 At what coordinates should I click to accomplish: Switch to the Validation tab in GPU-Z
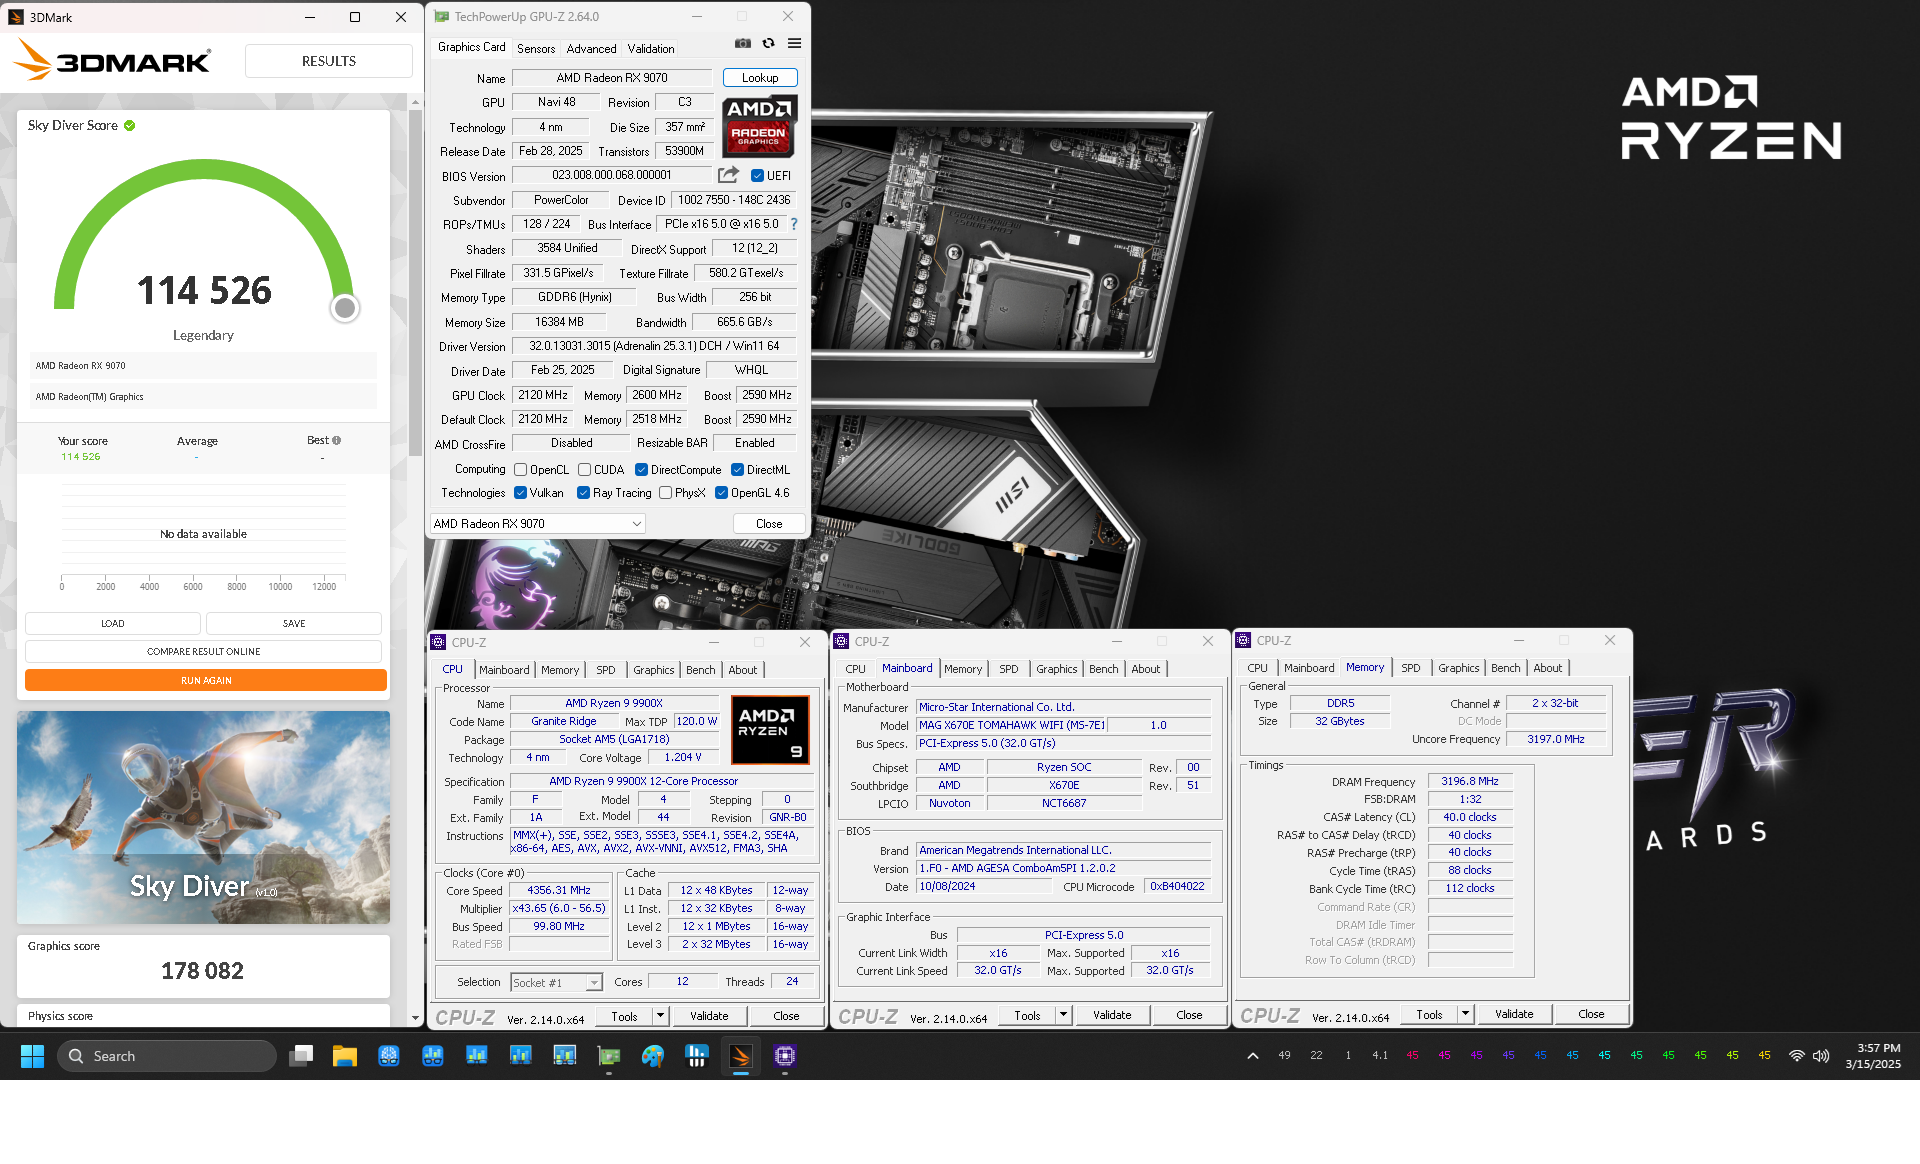click(651, 49)
